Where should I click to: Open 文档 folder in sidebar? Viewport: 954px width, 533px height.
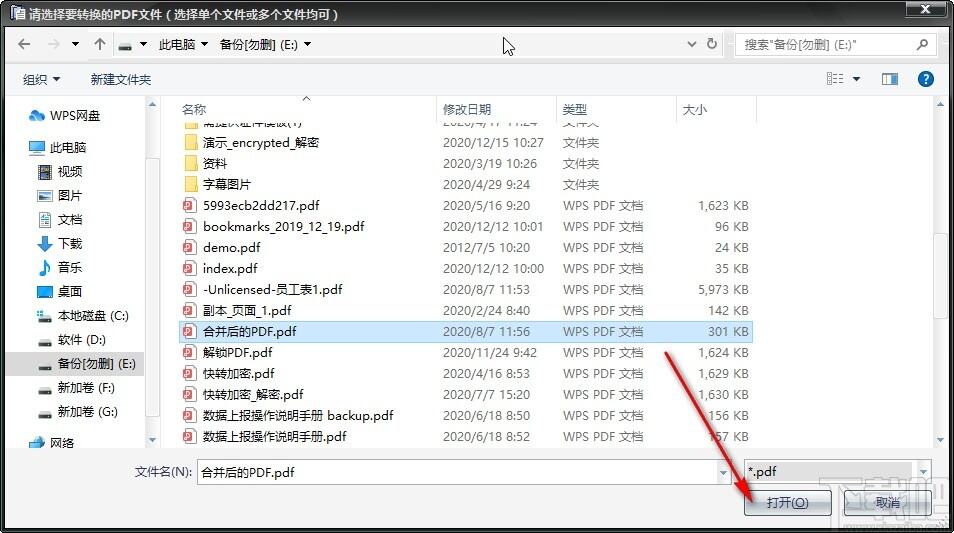pyautogui.click(x=60, y=220)
